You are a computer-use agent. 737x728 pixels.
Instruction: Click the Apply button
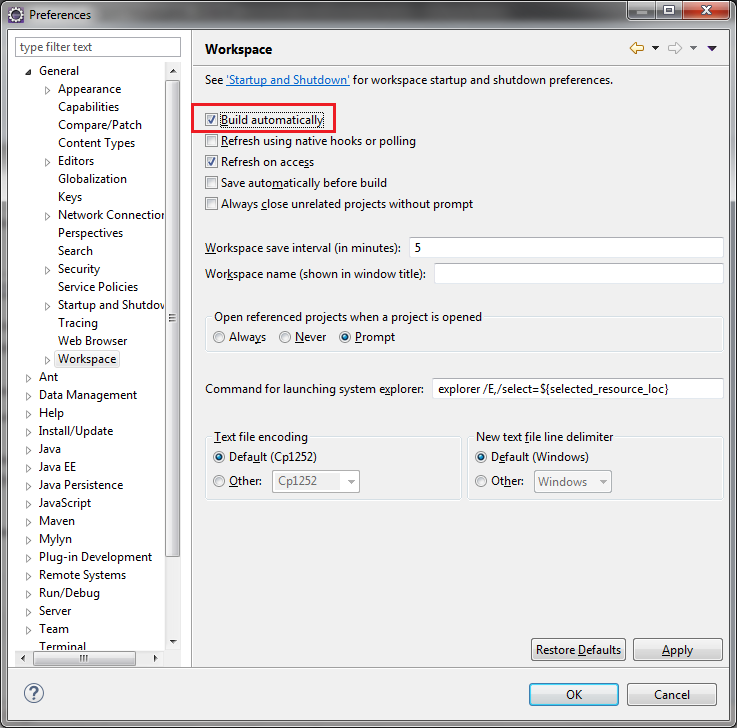click(x=677, y=650)
